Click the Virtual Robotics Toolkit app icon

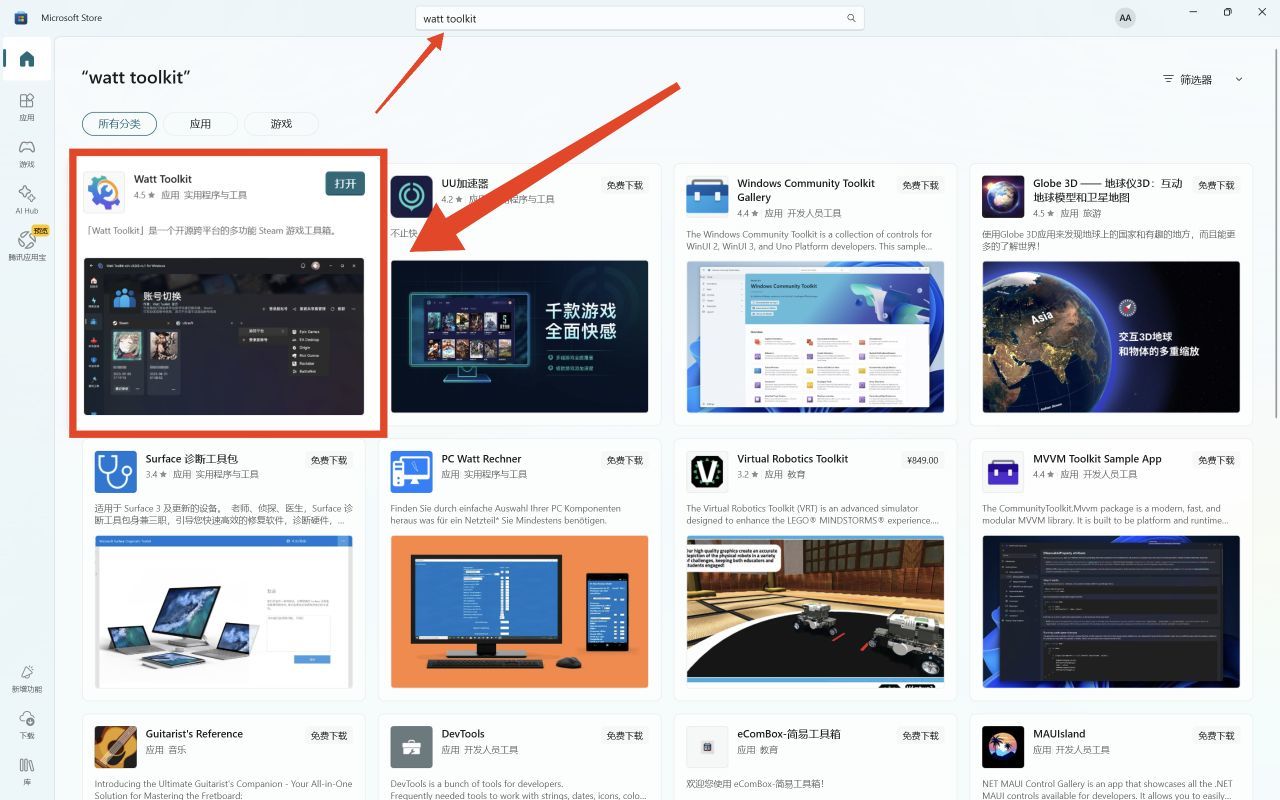pyautogui.click(x=707, y=472)
